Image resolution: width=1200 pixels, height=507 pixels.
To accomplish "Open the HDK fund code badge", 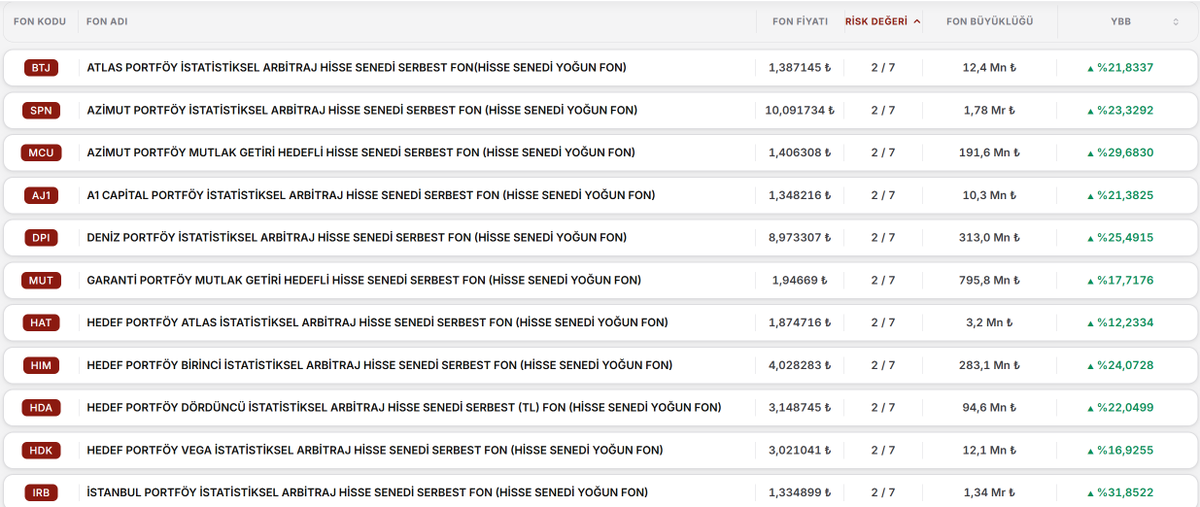I will (40, 450).
